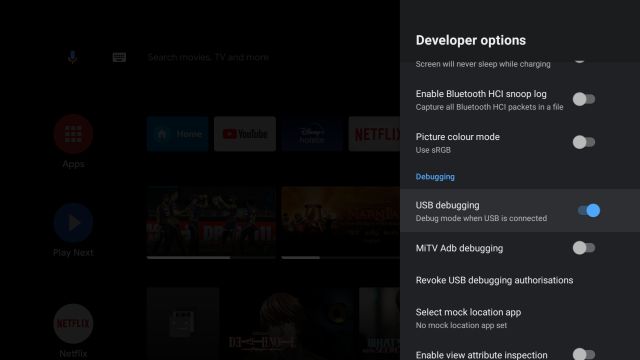Screen dimensions: 640x360
Task: Open the Apps grid icon
Action: [73, 134]
